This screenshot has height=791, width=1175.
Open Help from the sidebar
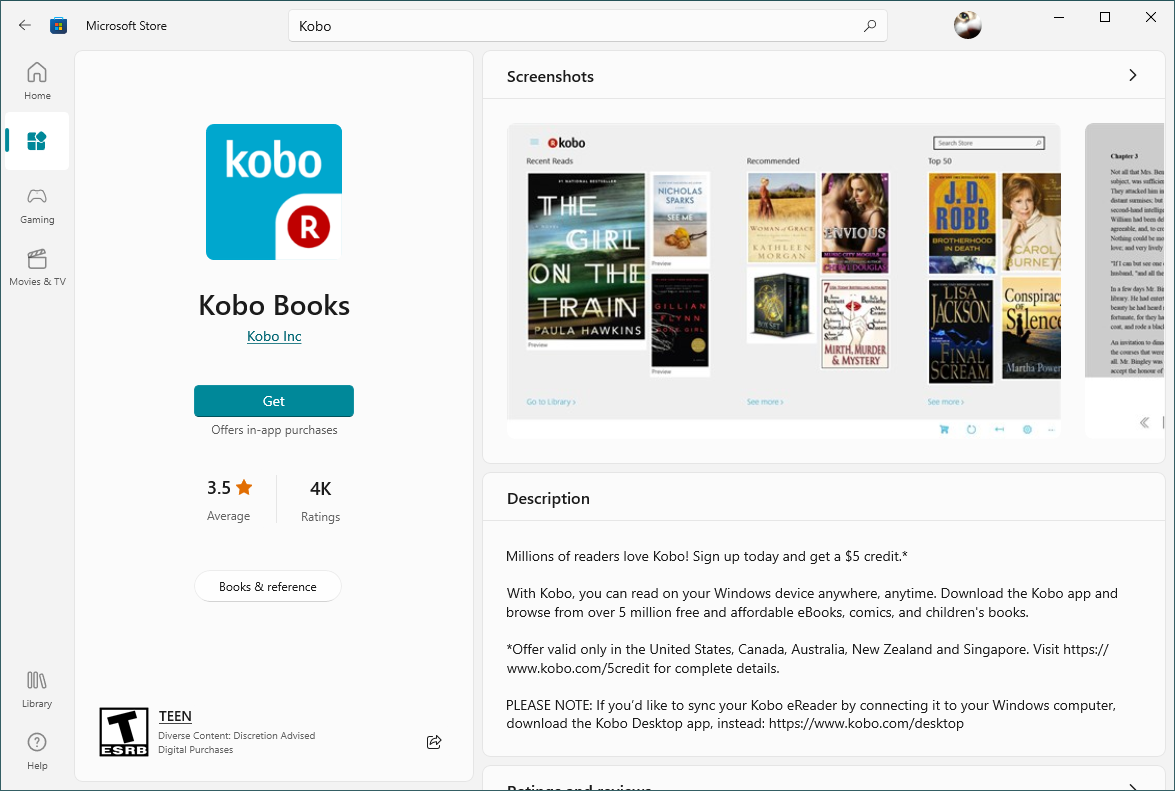(x=37, y=751)
